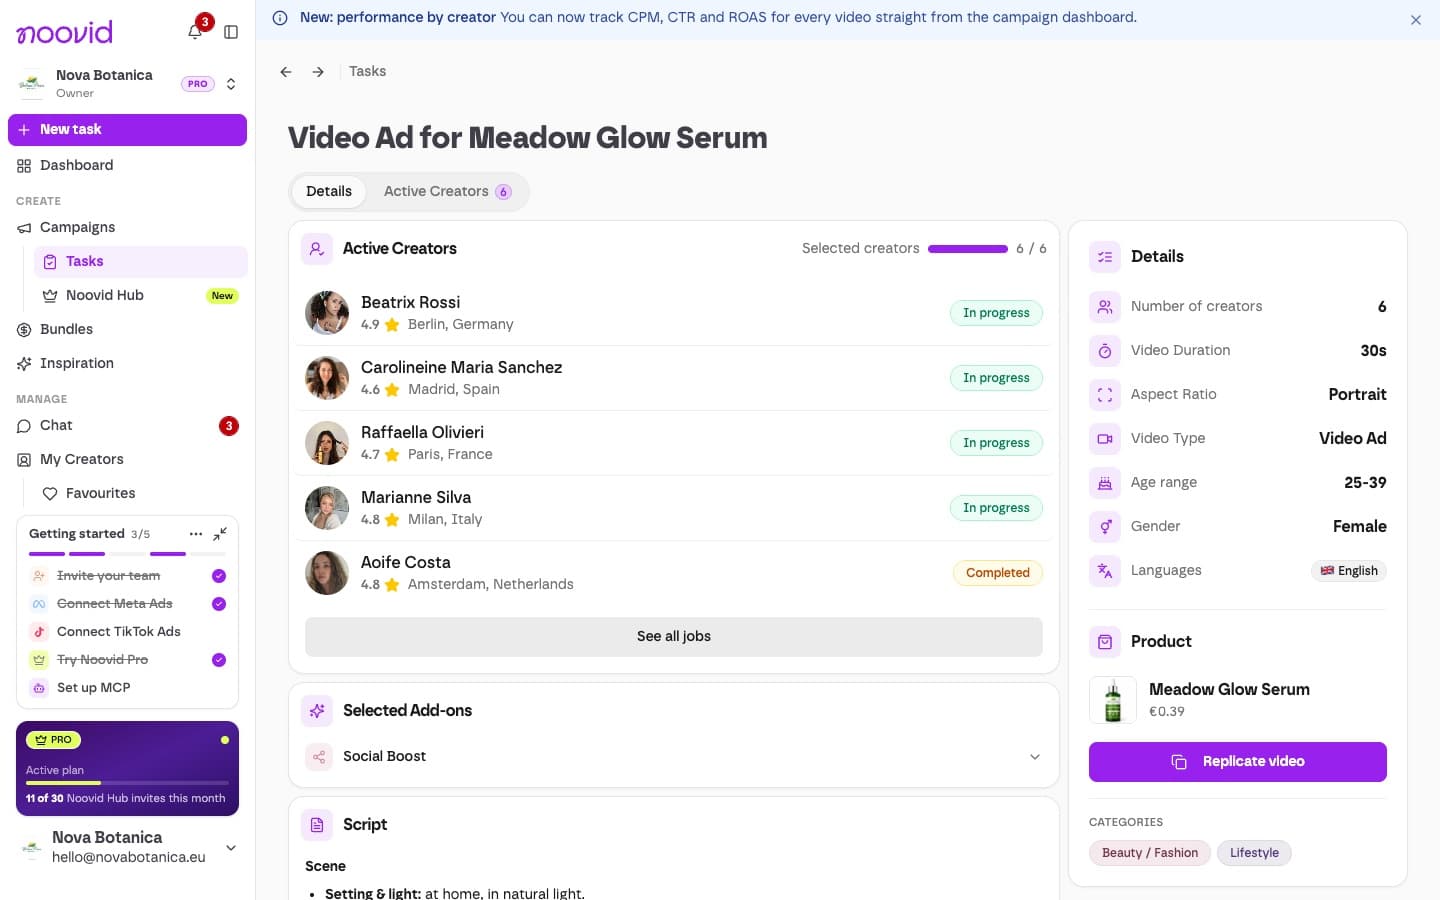Toggle the Invite your team checkmark

(219, 576)
